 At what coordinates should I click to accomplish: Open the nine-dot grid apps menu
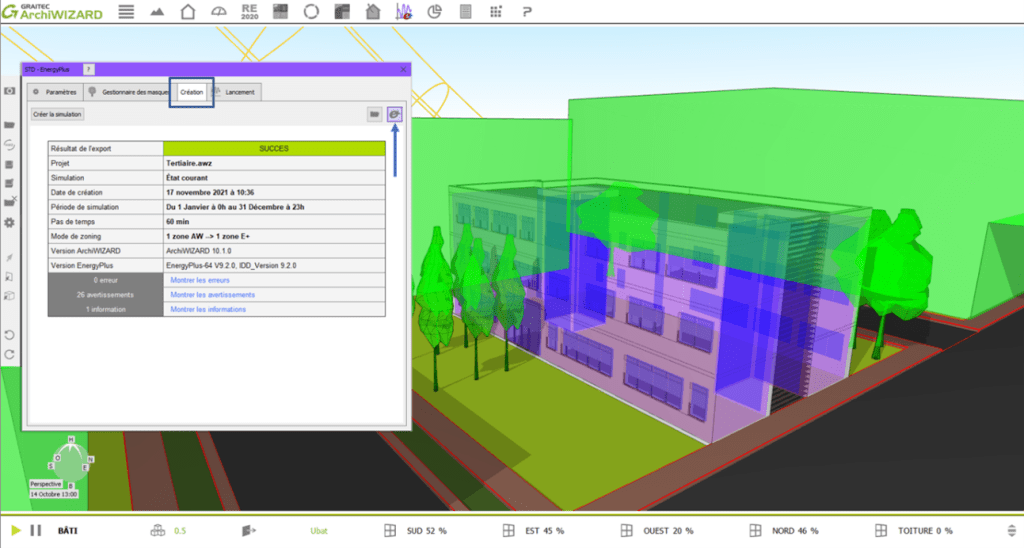pyautogui.click(x=496, y=12)
